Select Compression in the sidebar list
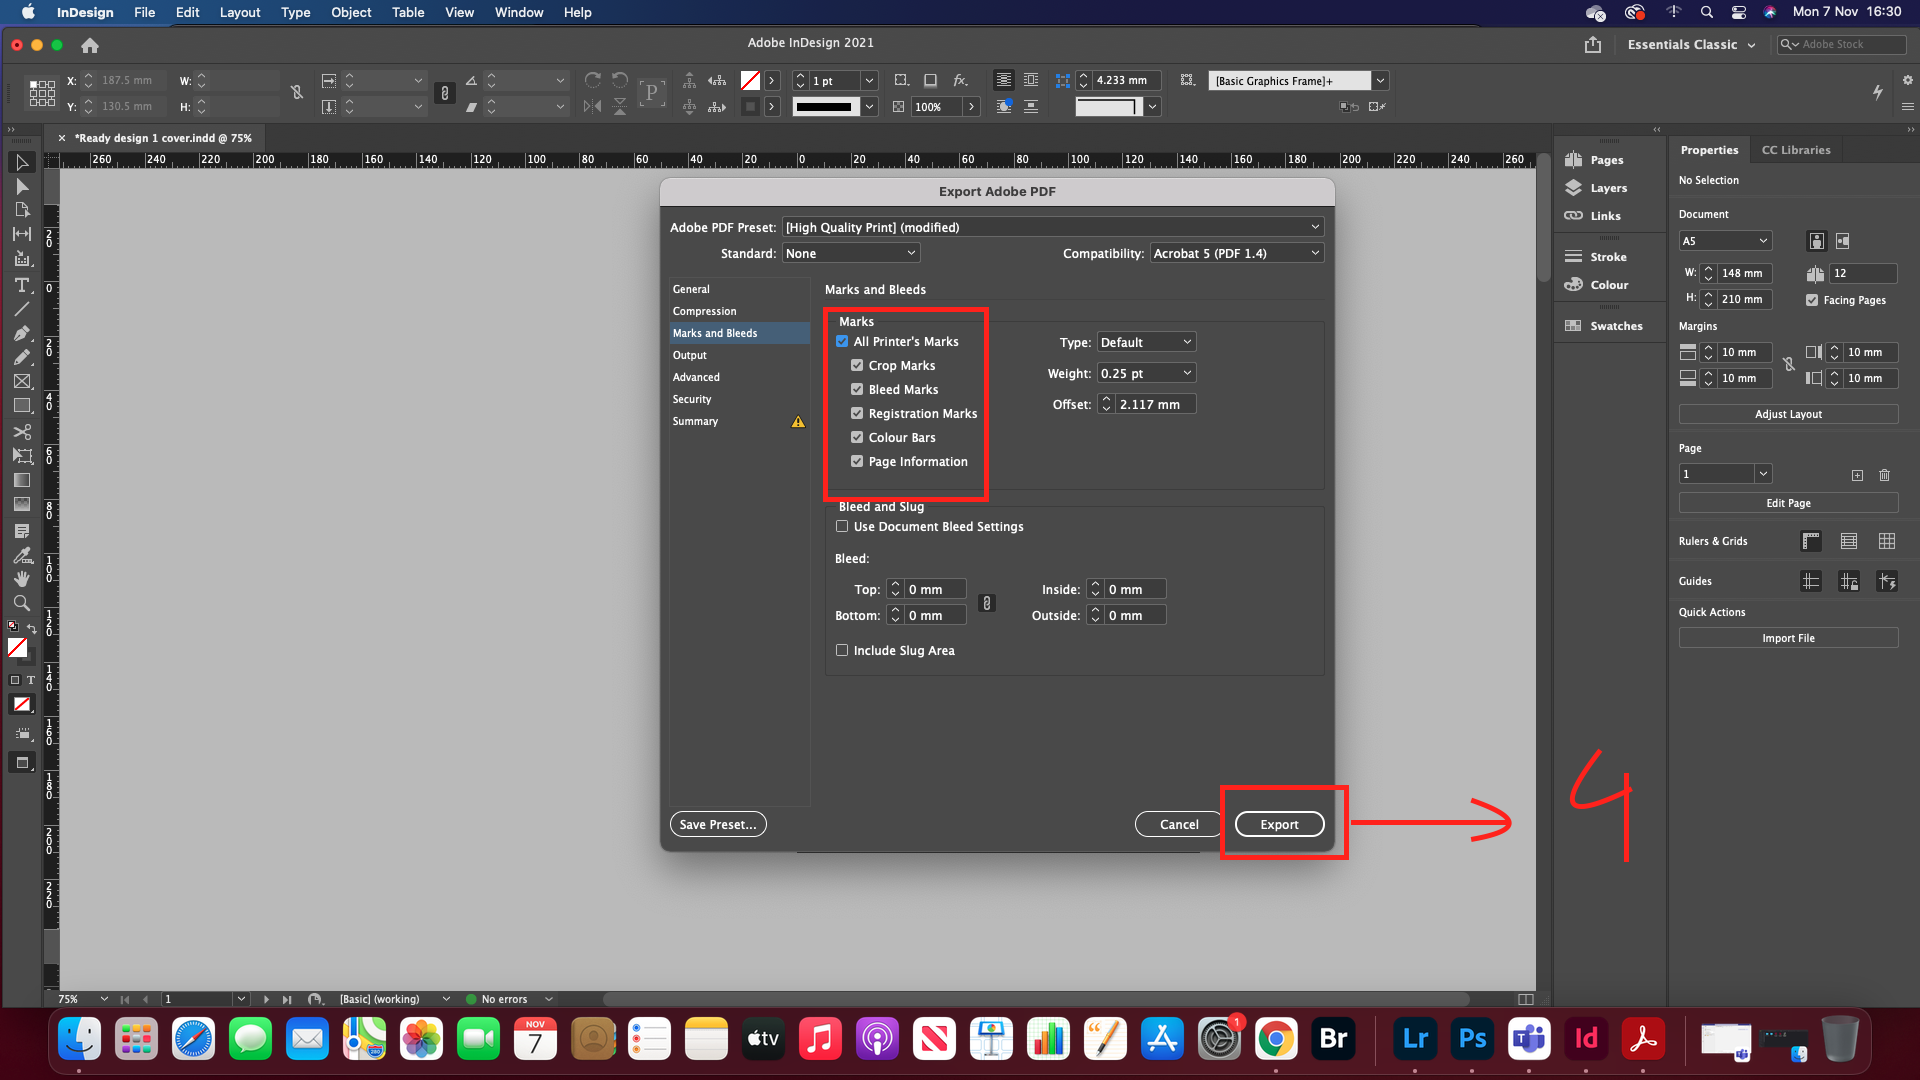 704,311
